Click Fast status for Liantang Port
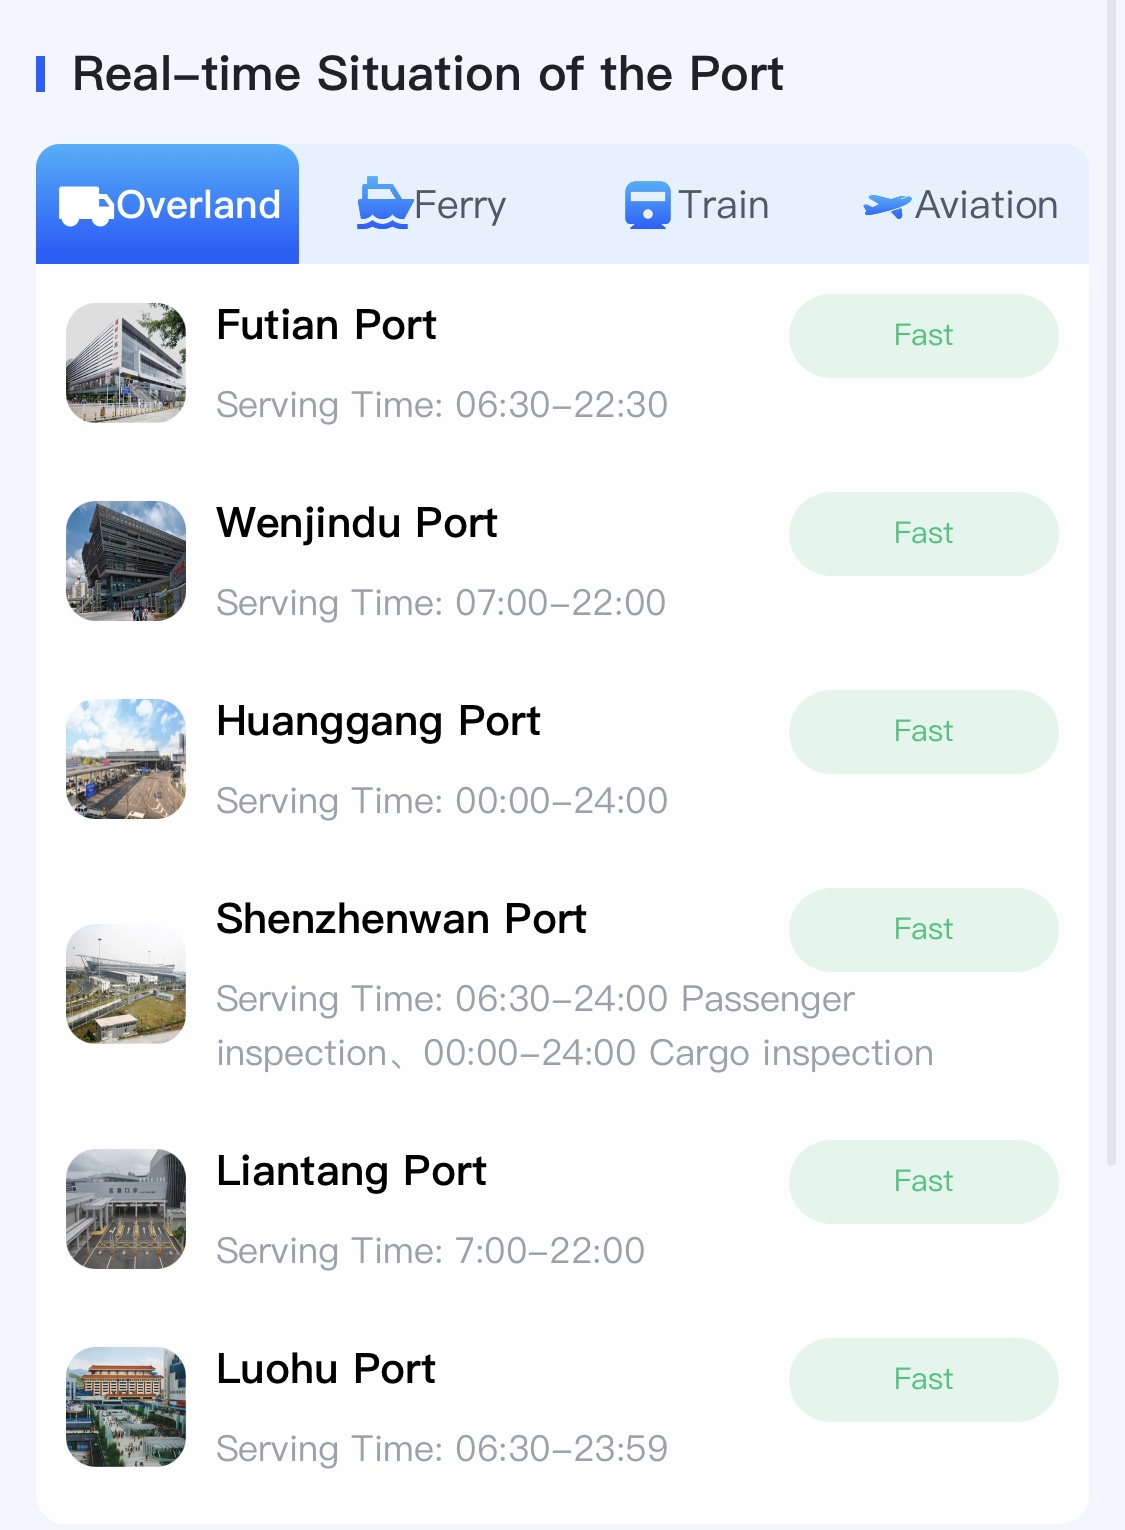 (924, 1182)
